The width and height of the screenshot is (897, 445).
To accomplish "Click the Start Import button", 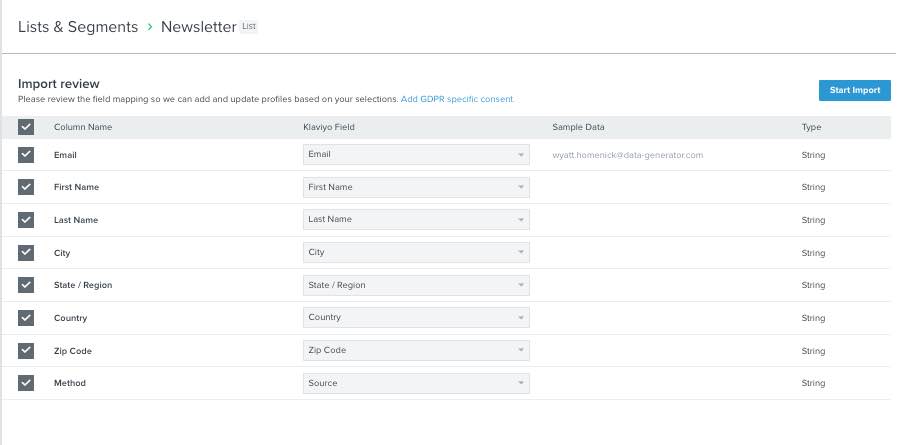I will point(854,90).
